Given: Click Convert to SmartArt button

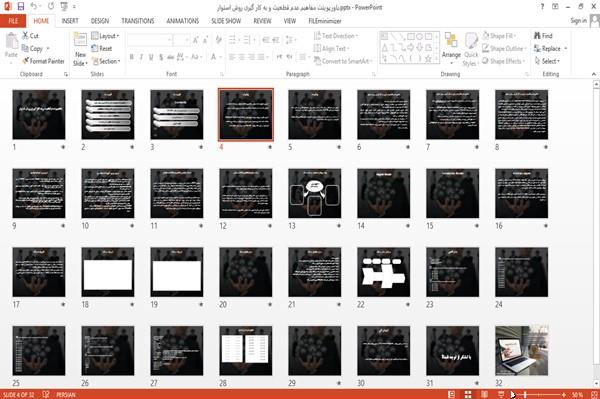Looking at the screenshot, I should pos(343,61).
